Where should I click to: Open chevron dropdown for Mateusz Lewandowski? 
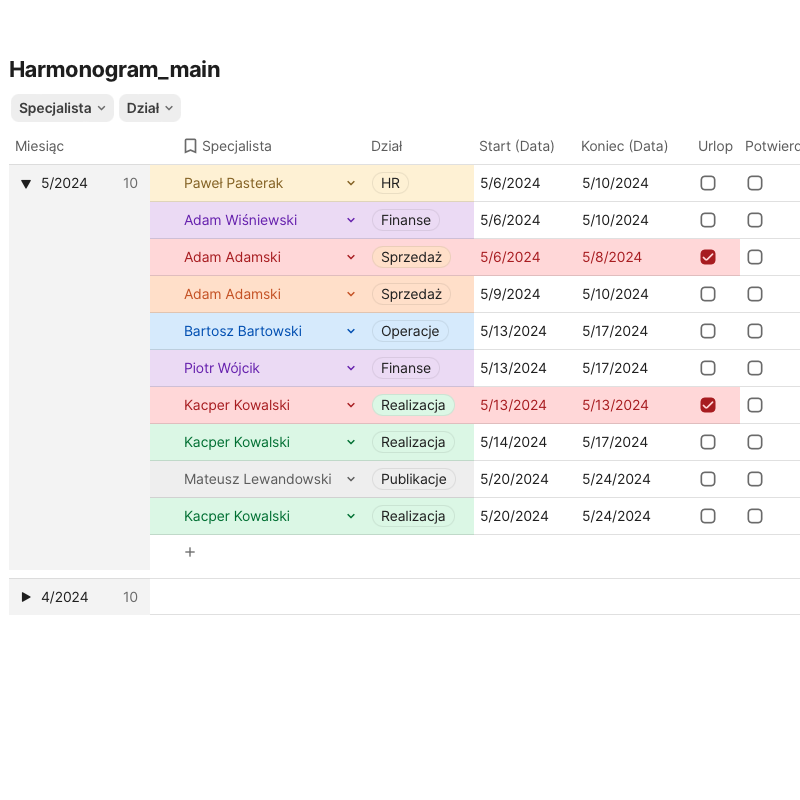351,480
